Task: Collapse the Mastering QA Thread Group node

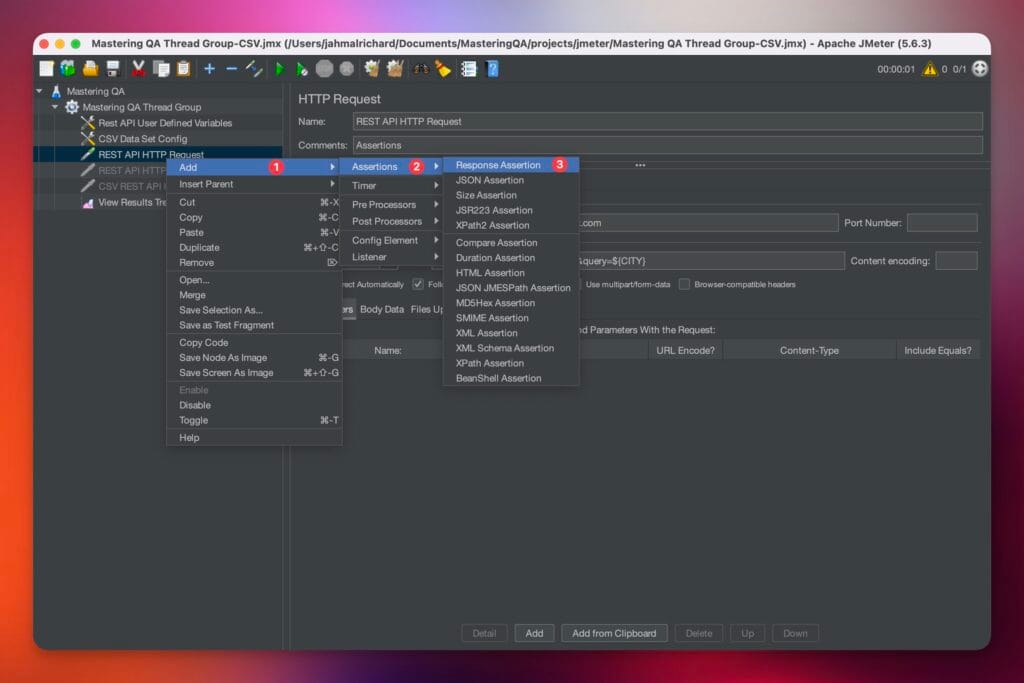Action: [55, 107]
